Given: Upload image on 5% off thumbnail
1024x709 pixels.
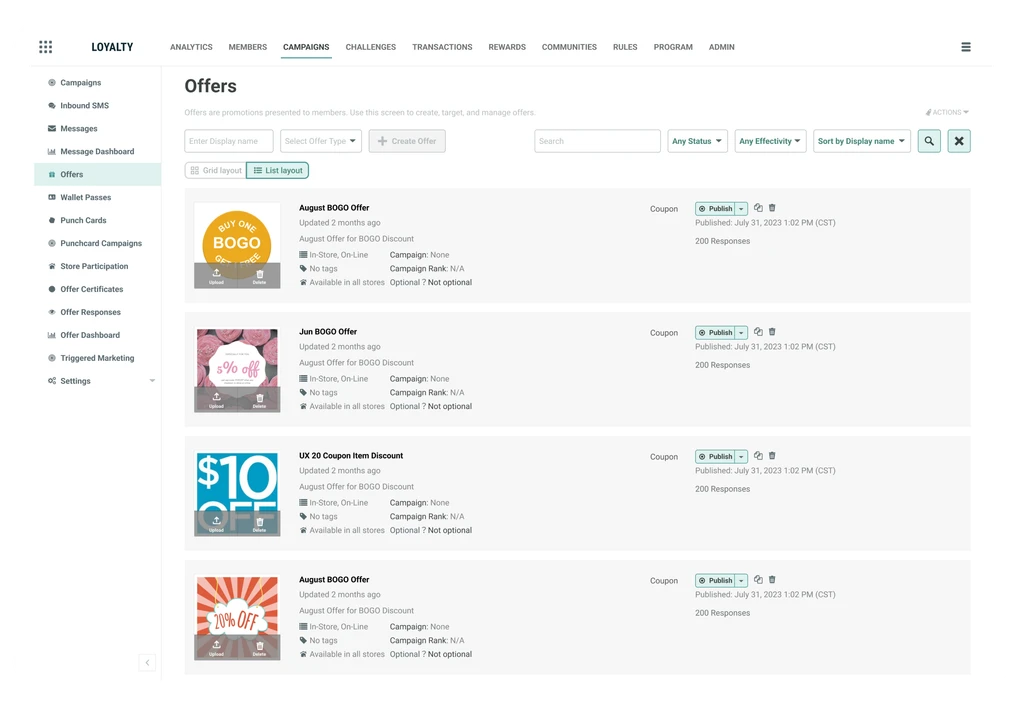Looking at the screenshot, I should click(216, 400).
